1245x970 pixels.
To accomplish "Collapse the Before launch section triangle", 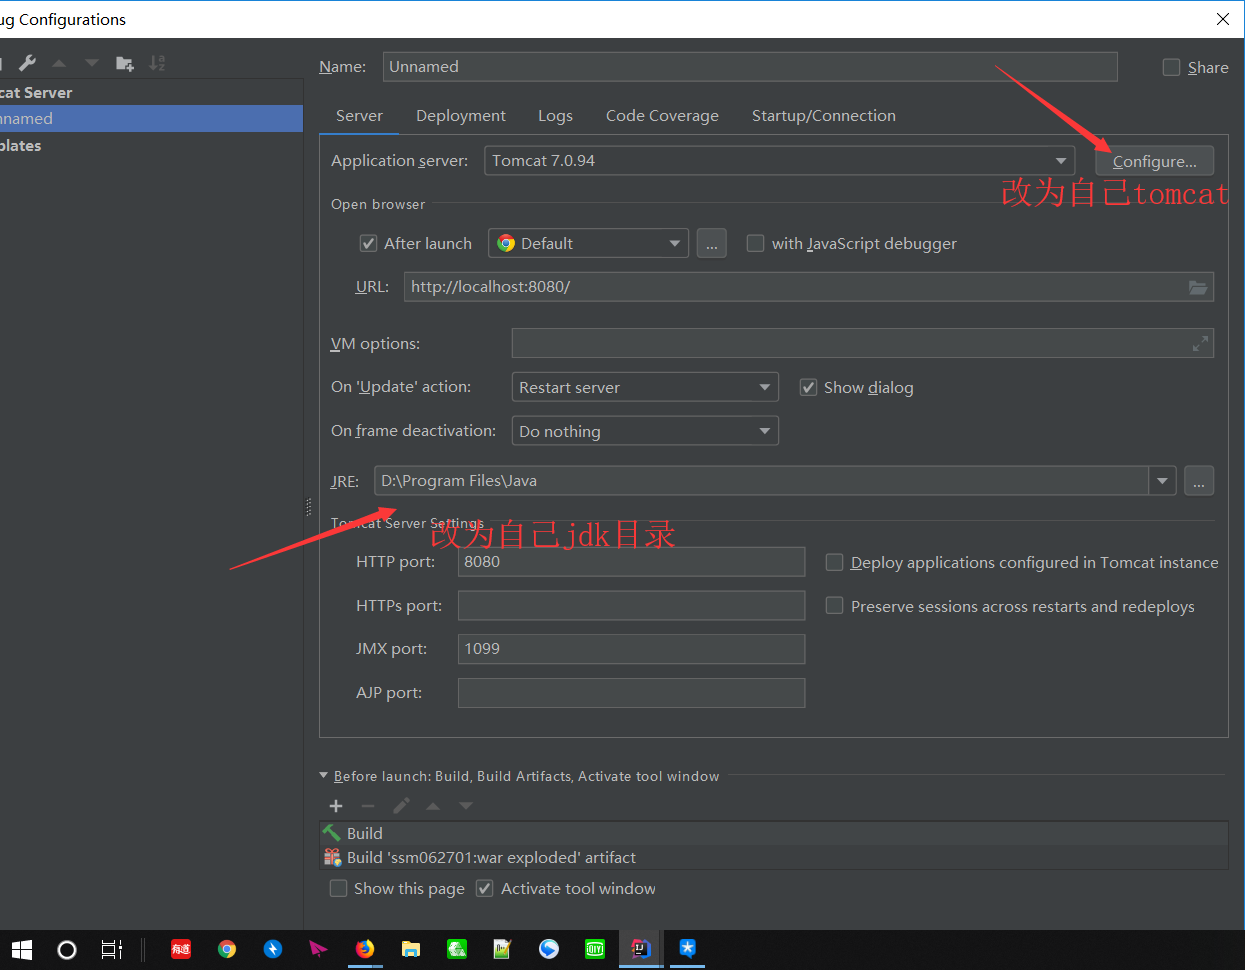I will (x=323, y=775).
